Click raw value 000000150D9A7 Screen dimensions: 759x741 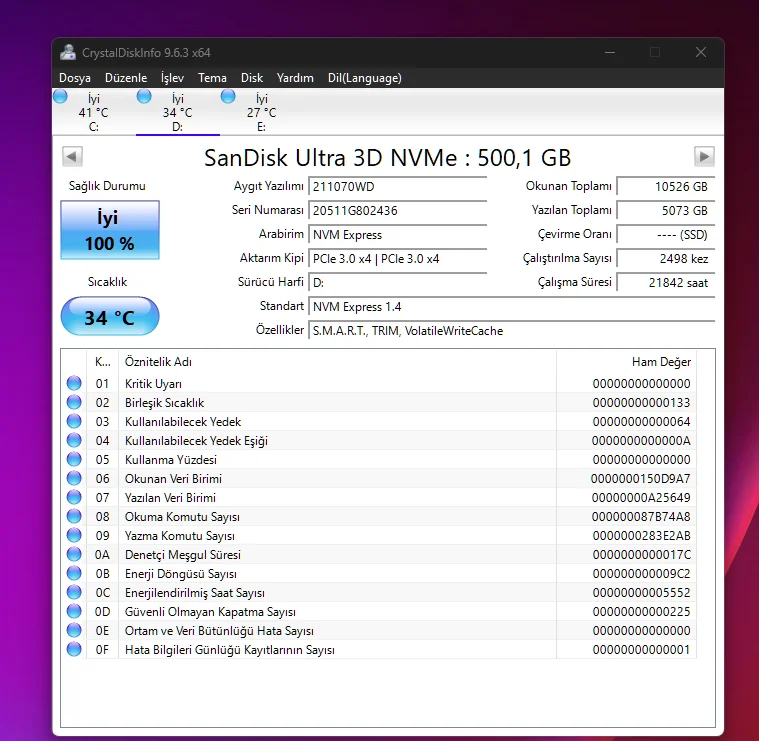coord(640,479)
